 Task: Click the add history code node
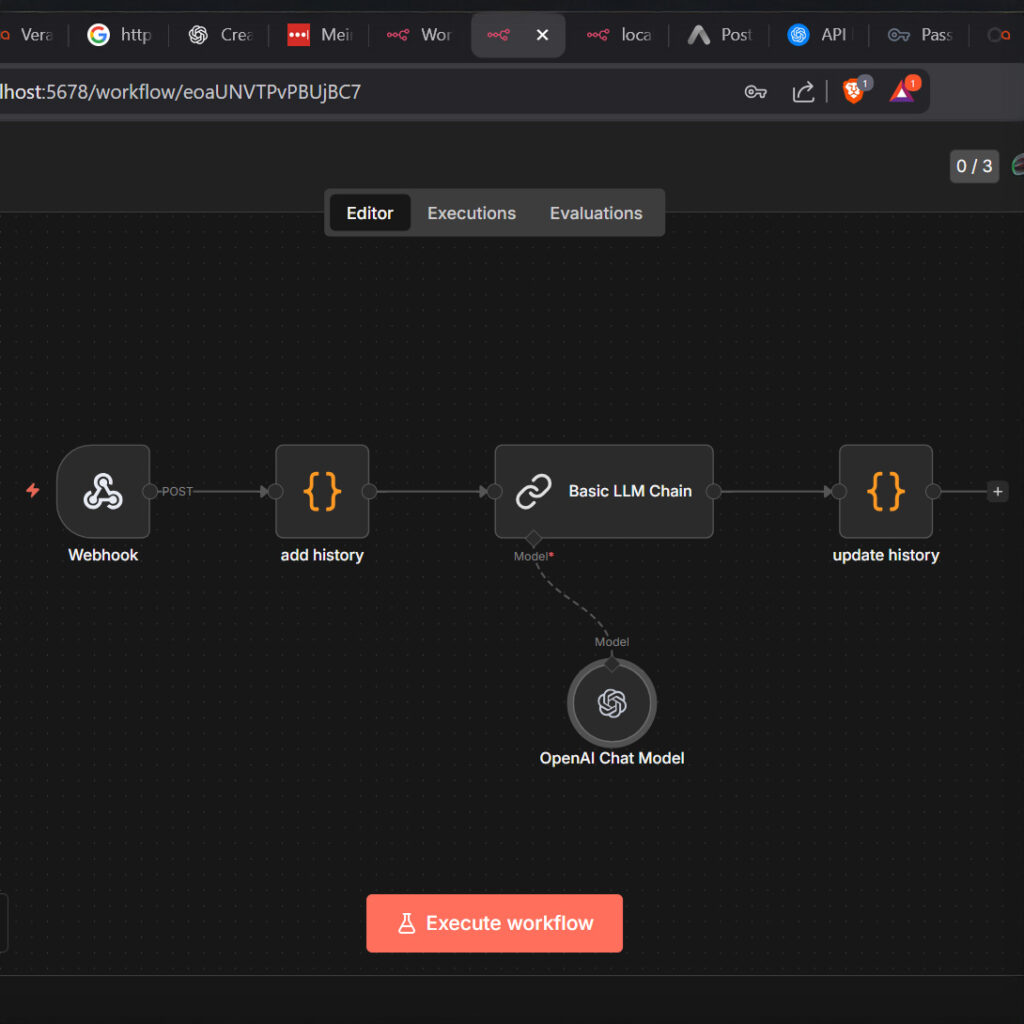tap(322, 491)
